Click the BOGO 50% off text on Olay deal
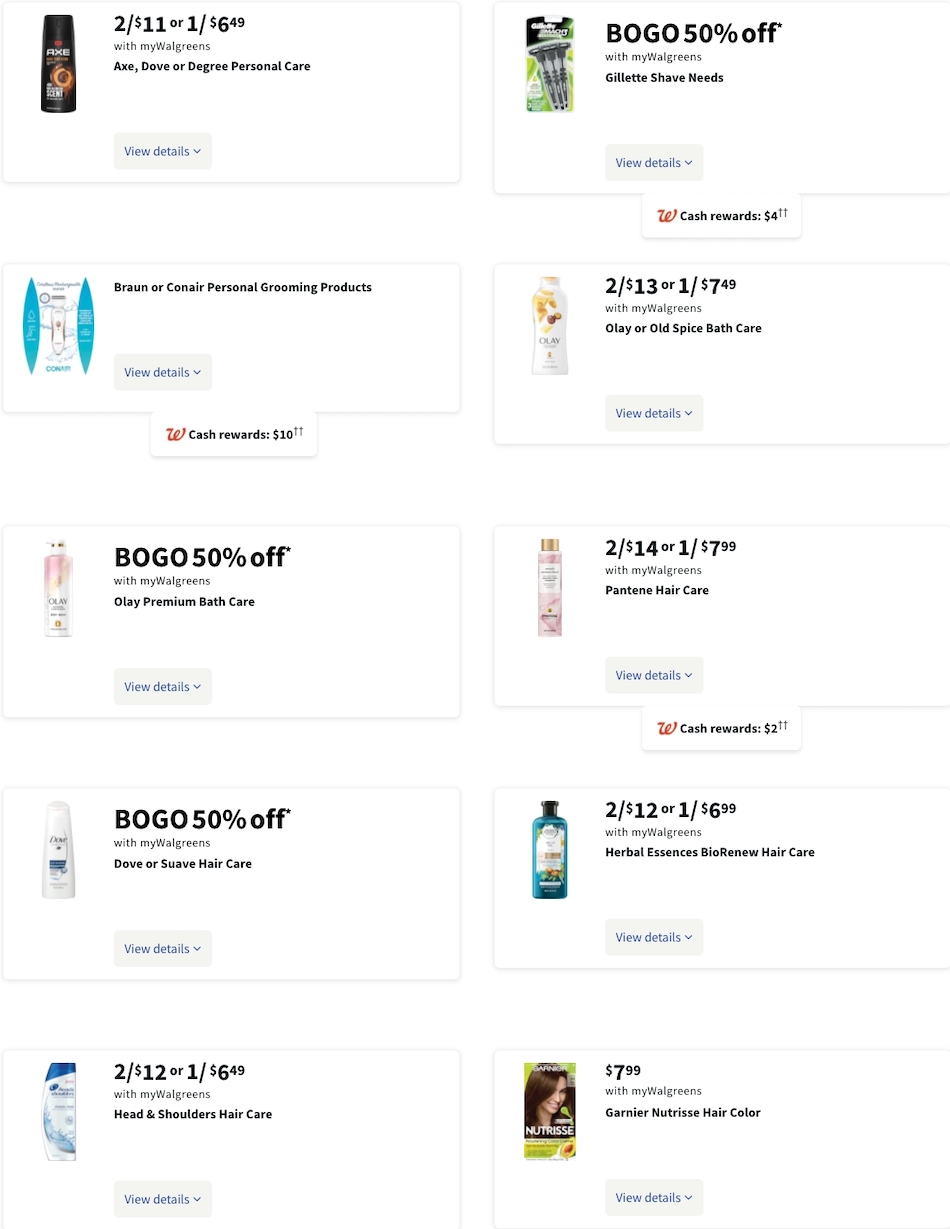950x1229 pixels. coord(200,557)
